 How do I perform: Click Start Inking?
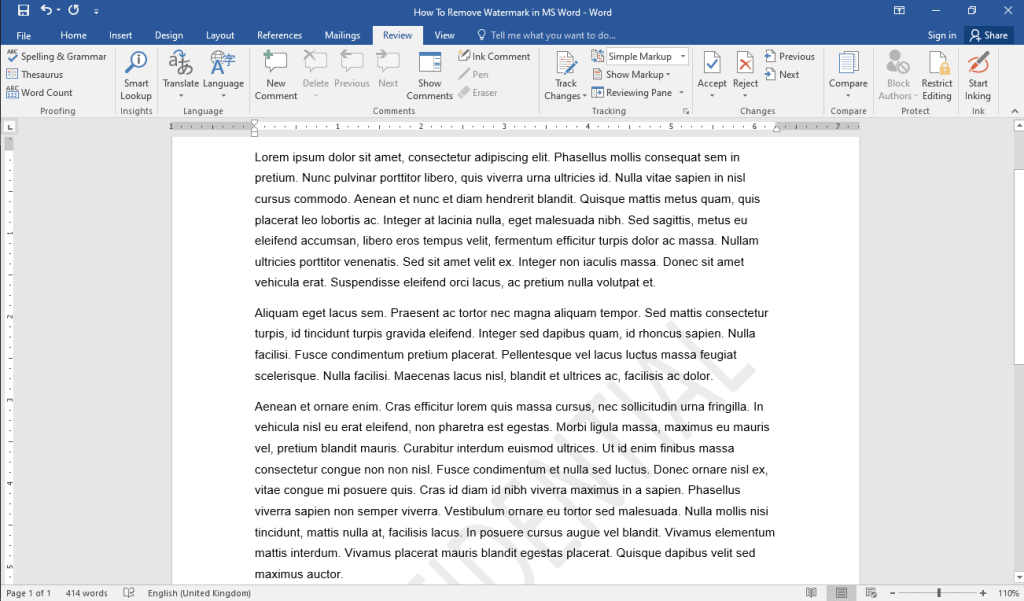click(x=978, y=76)
